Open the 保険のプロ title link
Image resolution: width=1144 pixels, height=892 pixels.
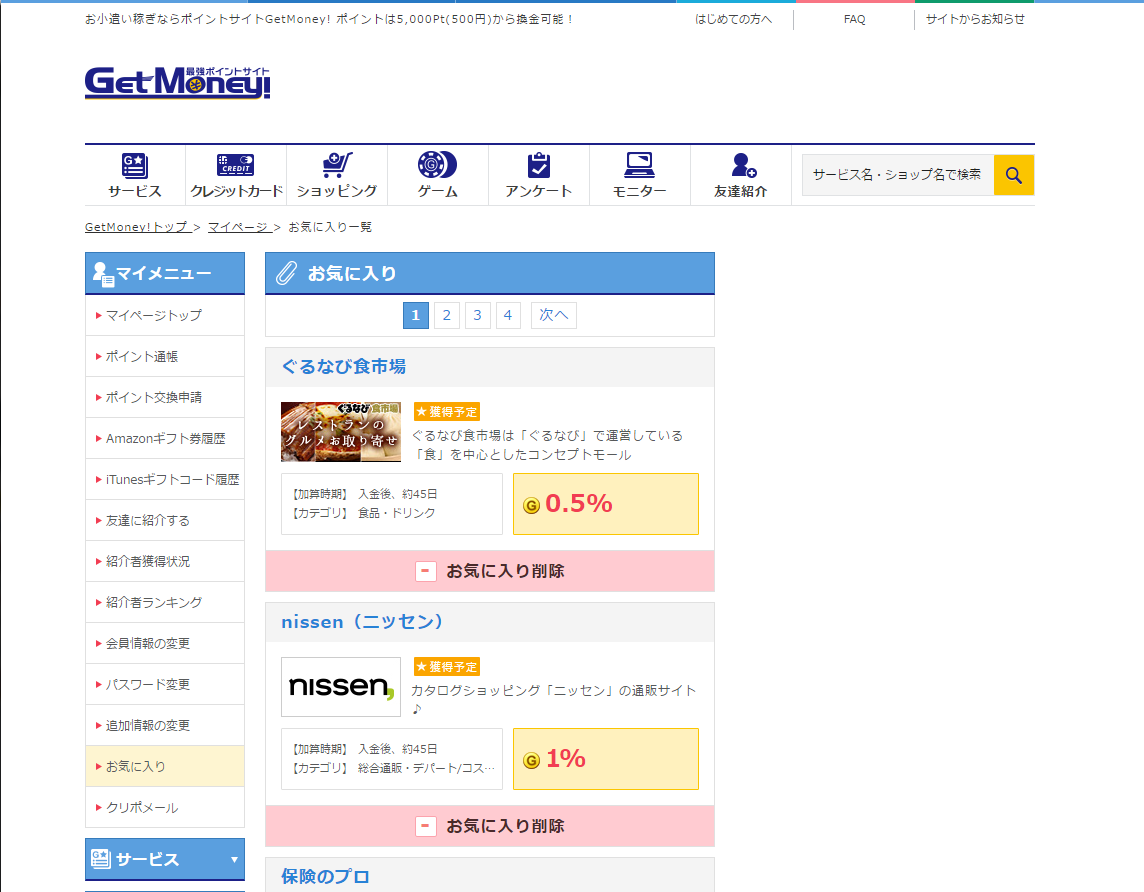325,877
